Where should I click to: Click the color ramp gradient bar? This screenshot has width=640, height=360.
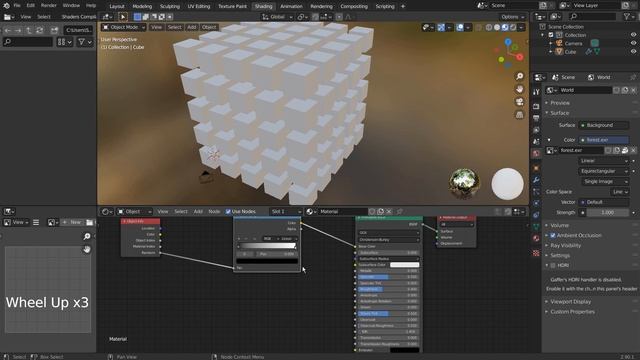[x=267, y=246]
